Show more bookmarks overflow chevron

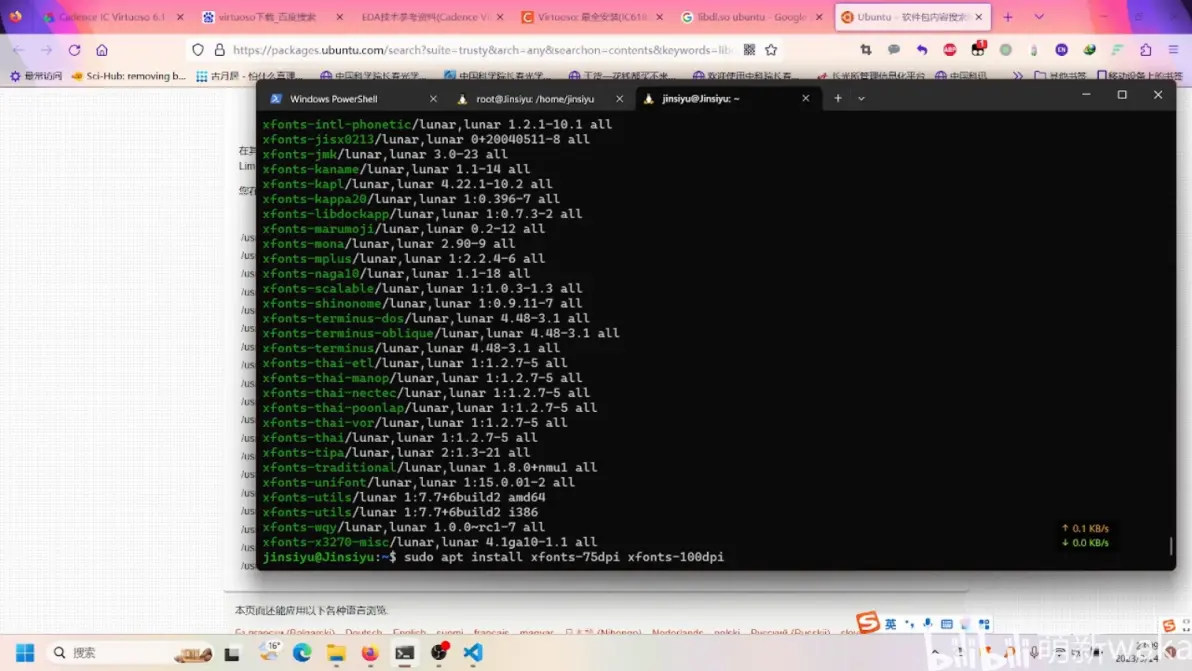tap(1018, 76)
